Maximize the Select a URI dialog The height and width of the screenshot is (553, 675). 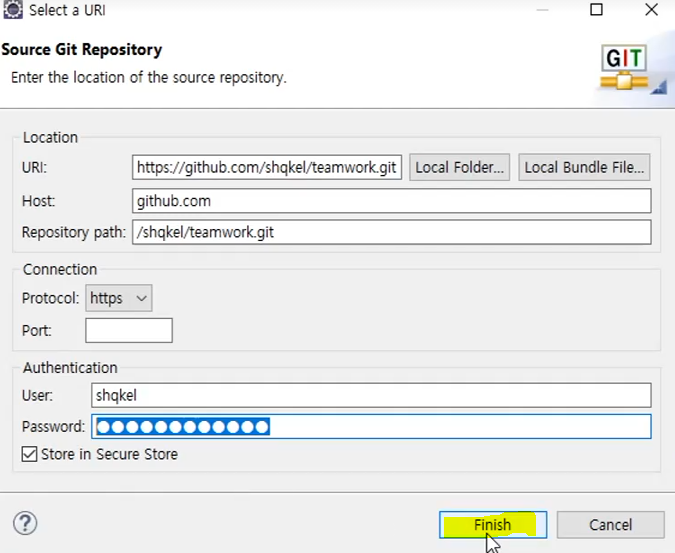(x=596, y=9)
